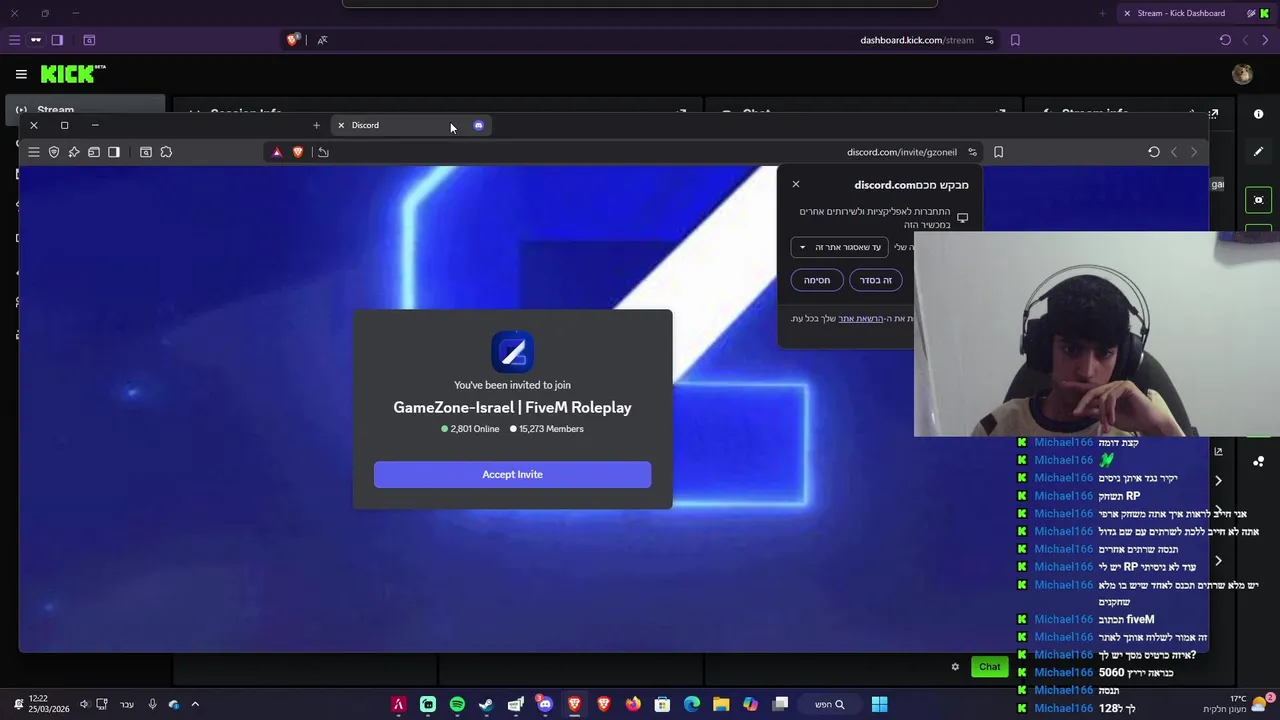The height and width of the screenshot is (720, 1280).
Task: Open File Explorer from the taskbar
Action: (721, 704)
